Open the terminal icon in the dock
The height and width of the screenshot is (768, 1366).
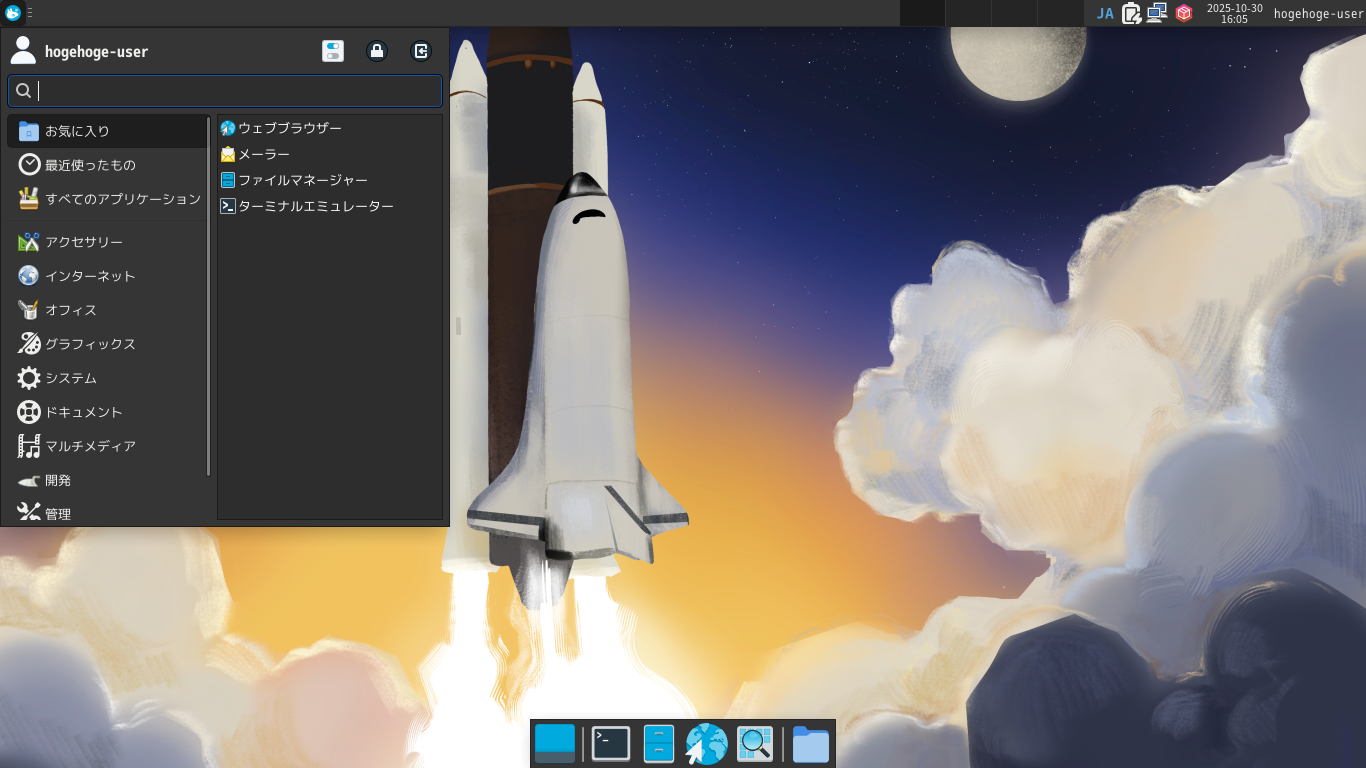(611, 744)
